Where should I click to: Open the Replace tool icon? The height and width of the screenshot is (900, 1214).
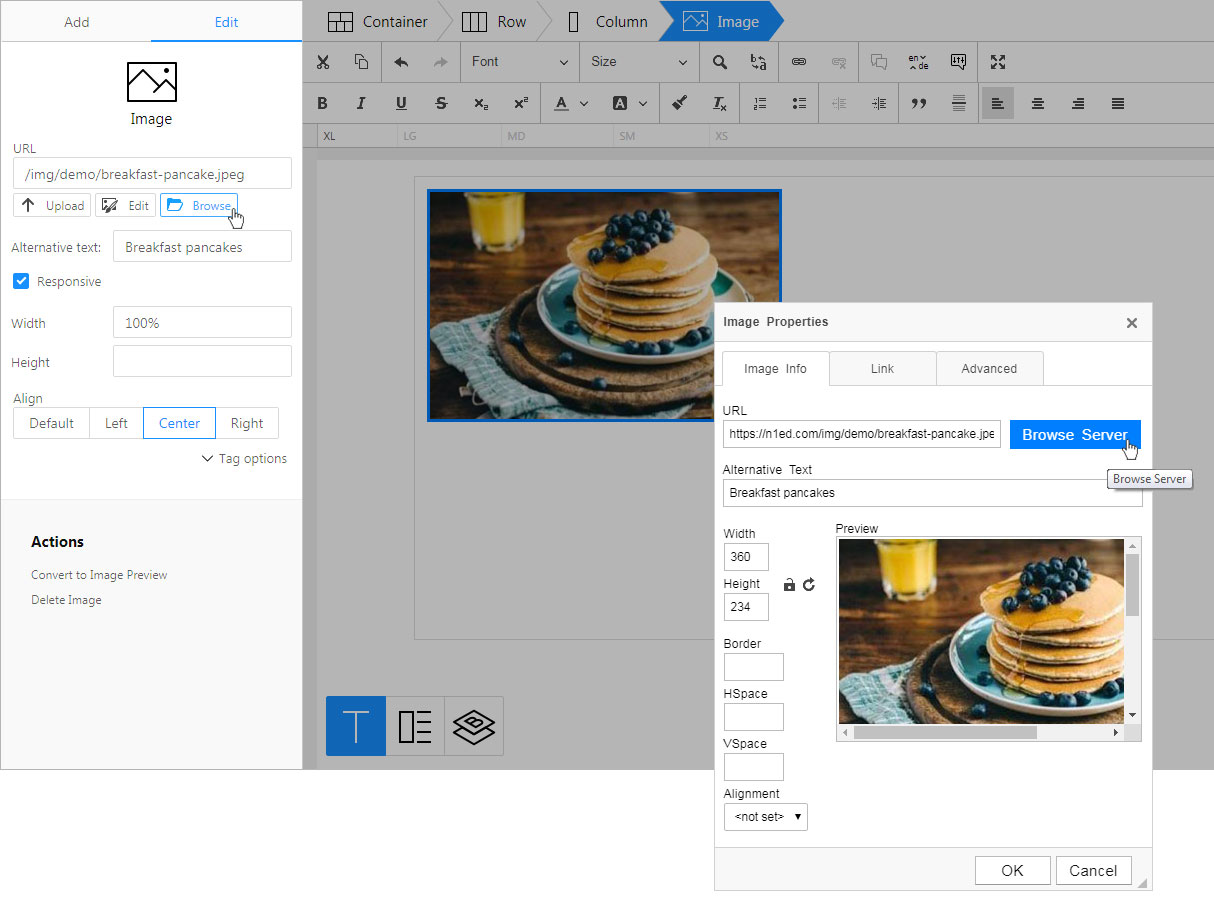(x=759, y=62)
